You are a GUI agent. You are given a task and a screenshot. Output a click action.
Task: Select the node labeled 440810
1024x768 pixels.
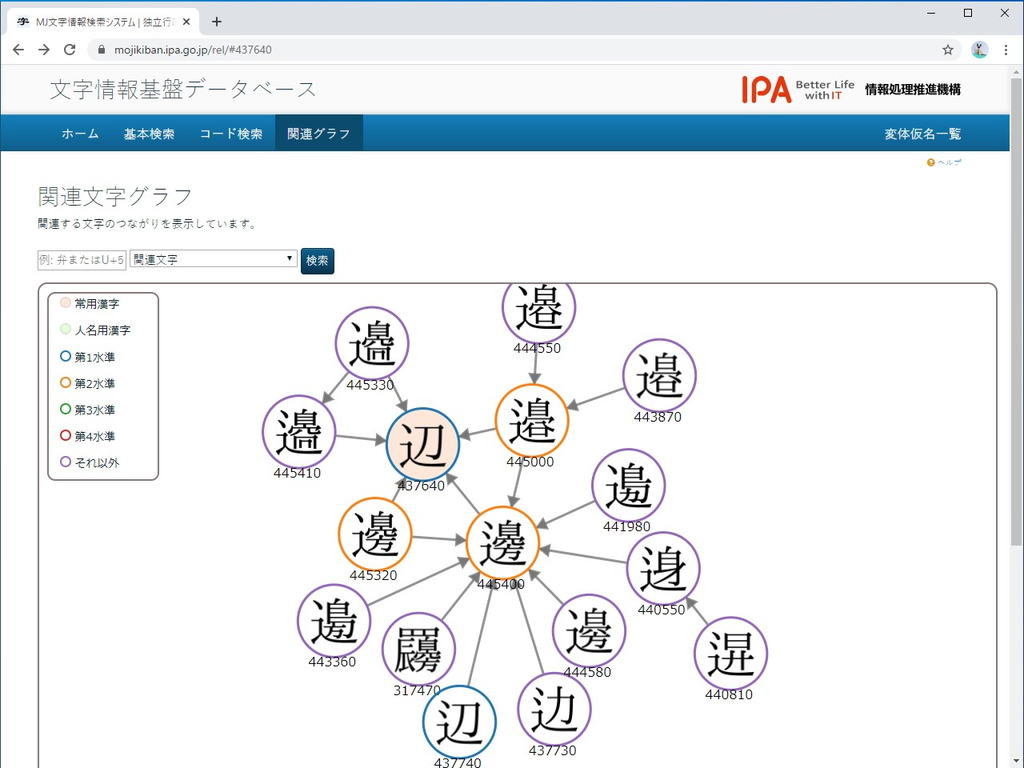(x=731, y=653)
